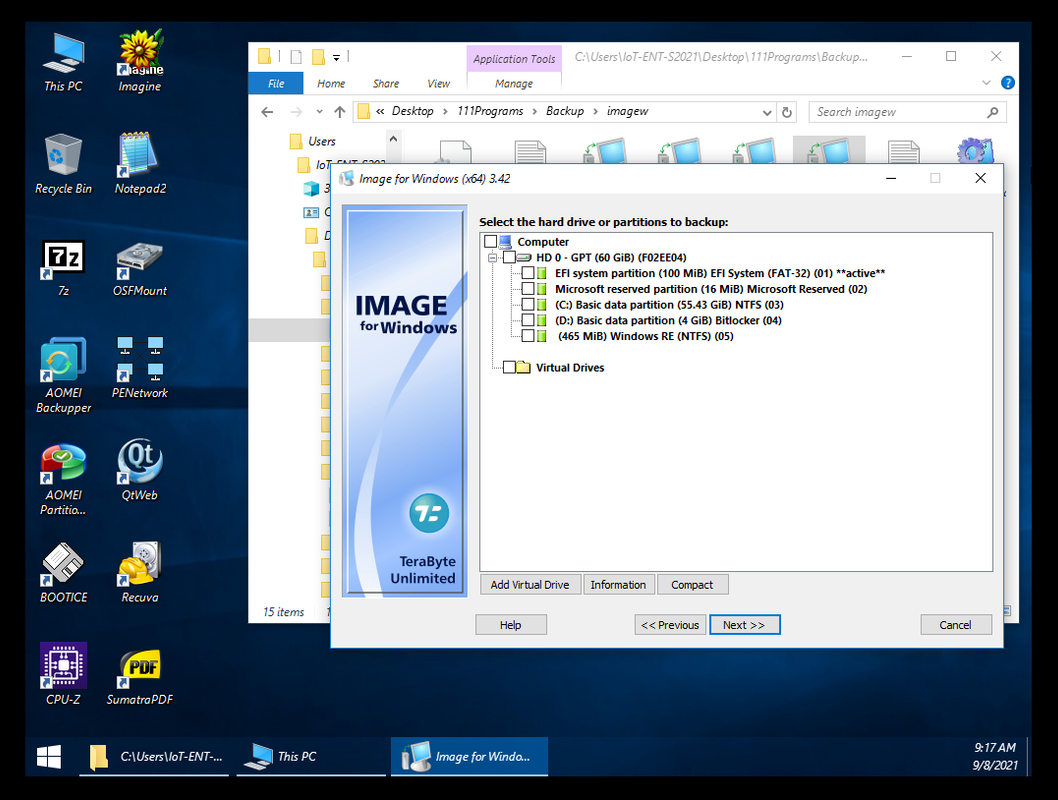Click the Help button
Screen dimensions: 1058x800
tap(510, 625)
